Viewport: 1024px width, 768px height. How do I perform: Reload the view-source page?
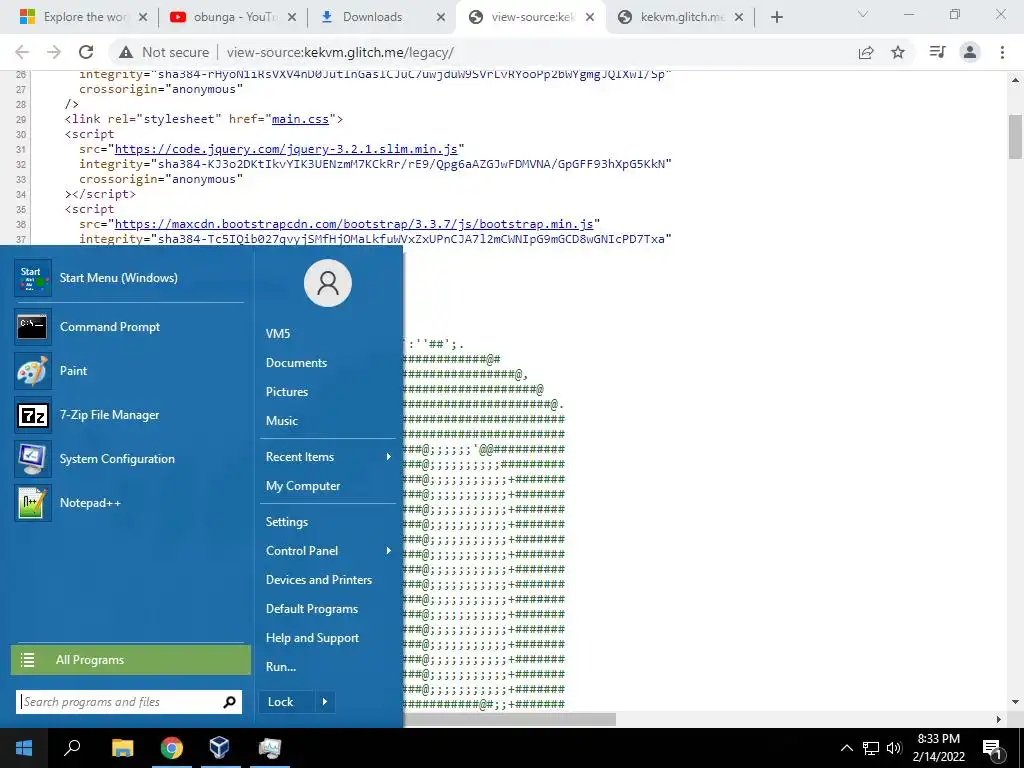[86, 52]
